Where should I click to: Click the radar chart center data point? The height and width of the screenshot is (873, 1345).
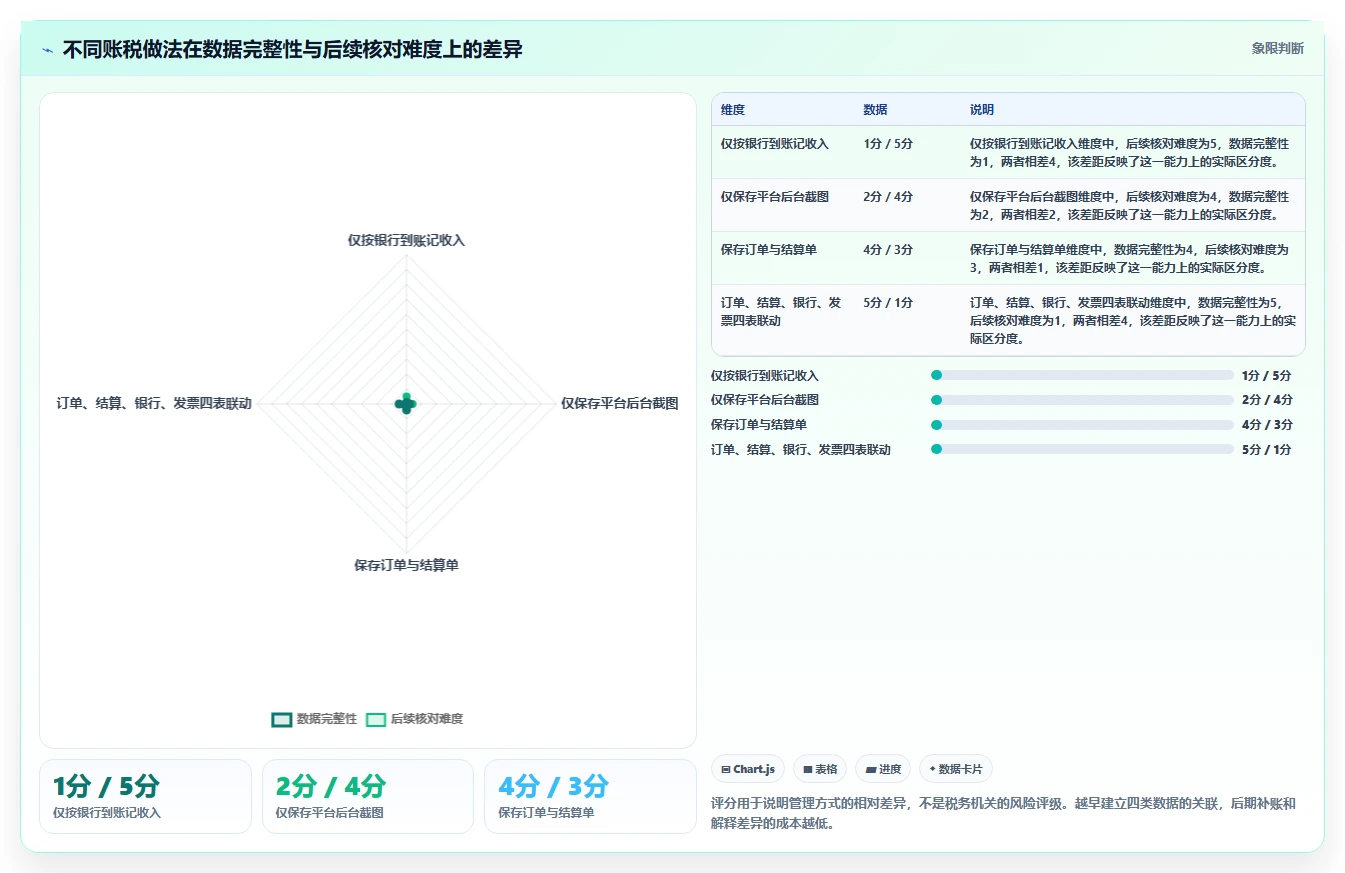(x=406, y=404)
